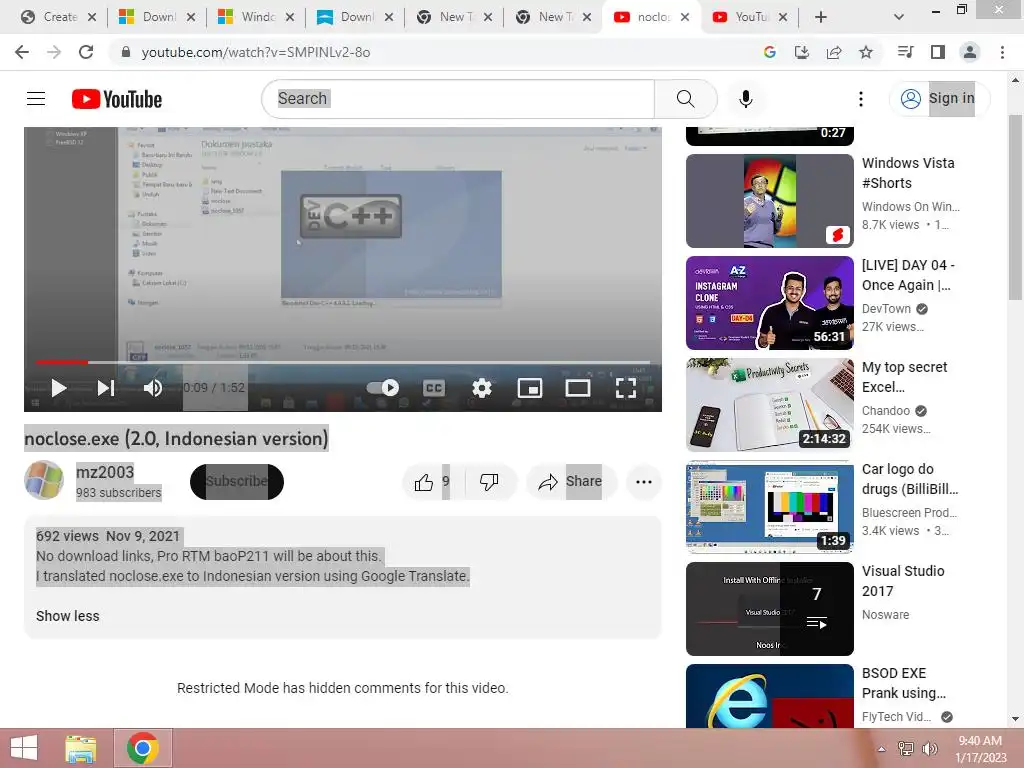1024x768 pixels.
Task: Subscribe to the mz2003 channel
Action: point(236,482)
